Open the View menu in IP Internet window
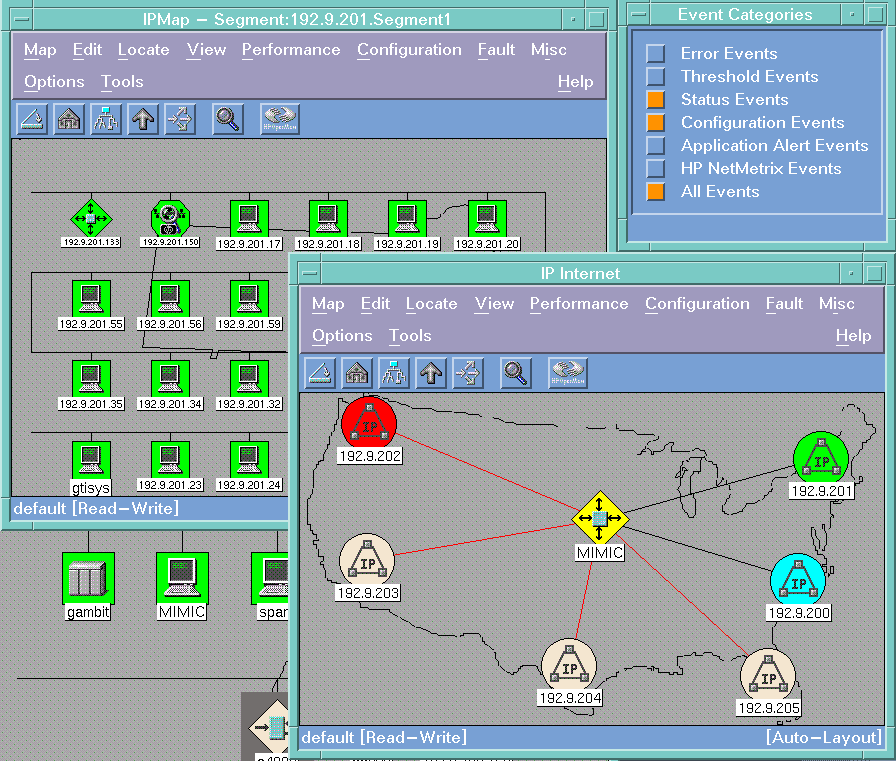 pos(494,303)
